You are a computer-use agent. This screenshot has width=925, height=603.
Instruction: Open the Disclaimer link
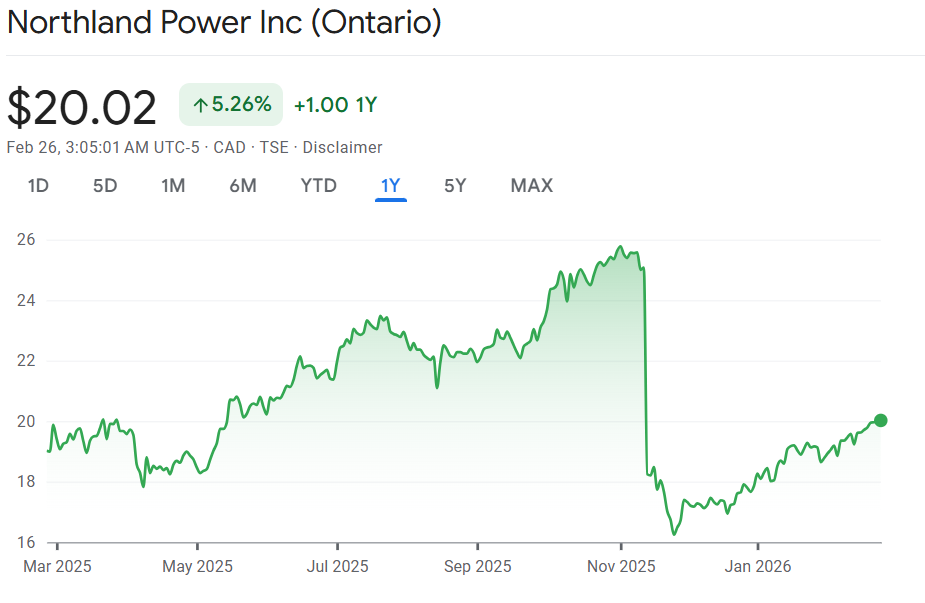tap(342, 147)
